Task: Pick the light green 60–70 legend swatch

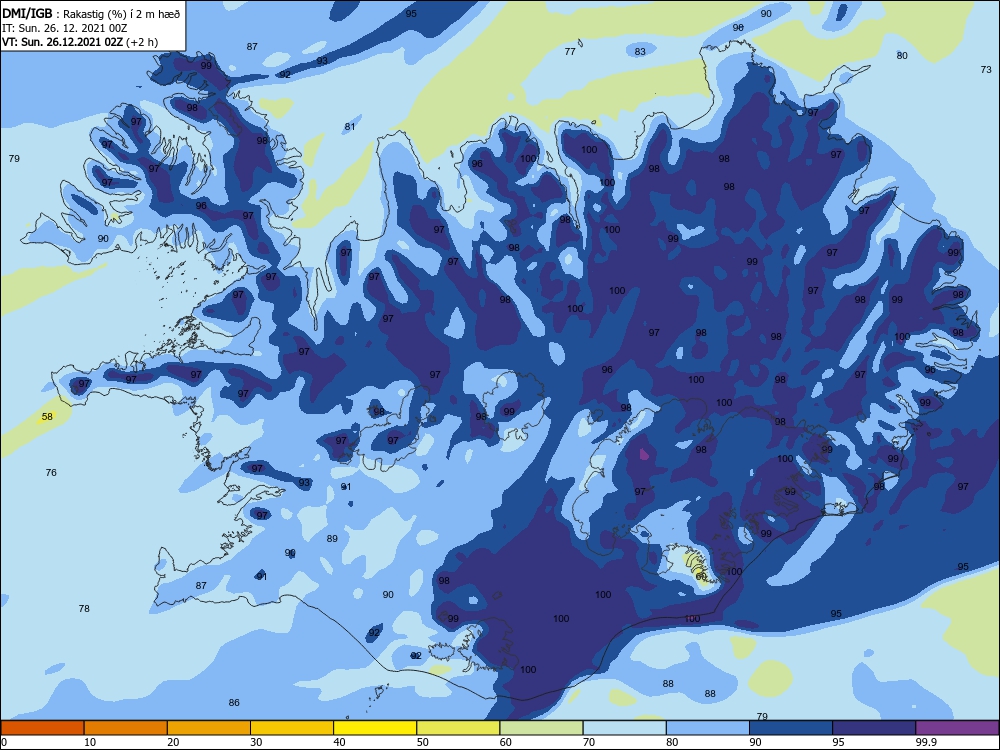Action: 541,728
